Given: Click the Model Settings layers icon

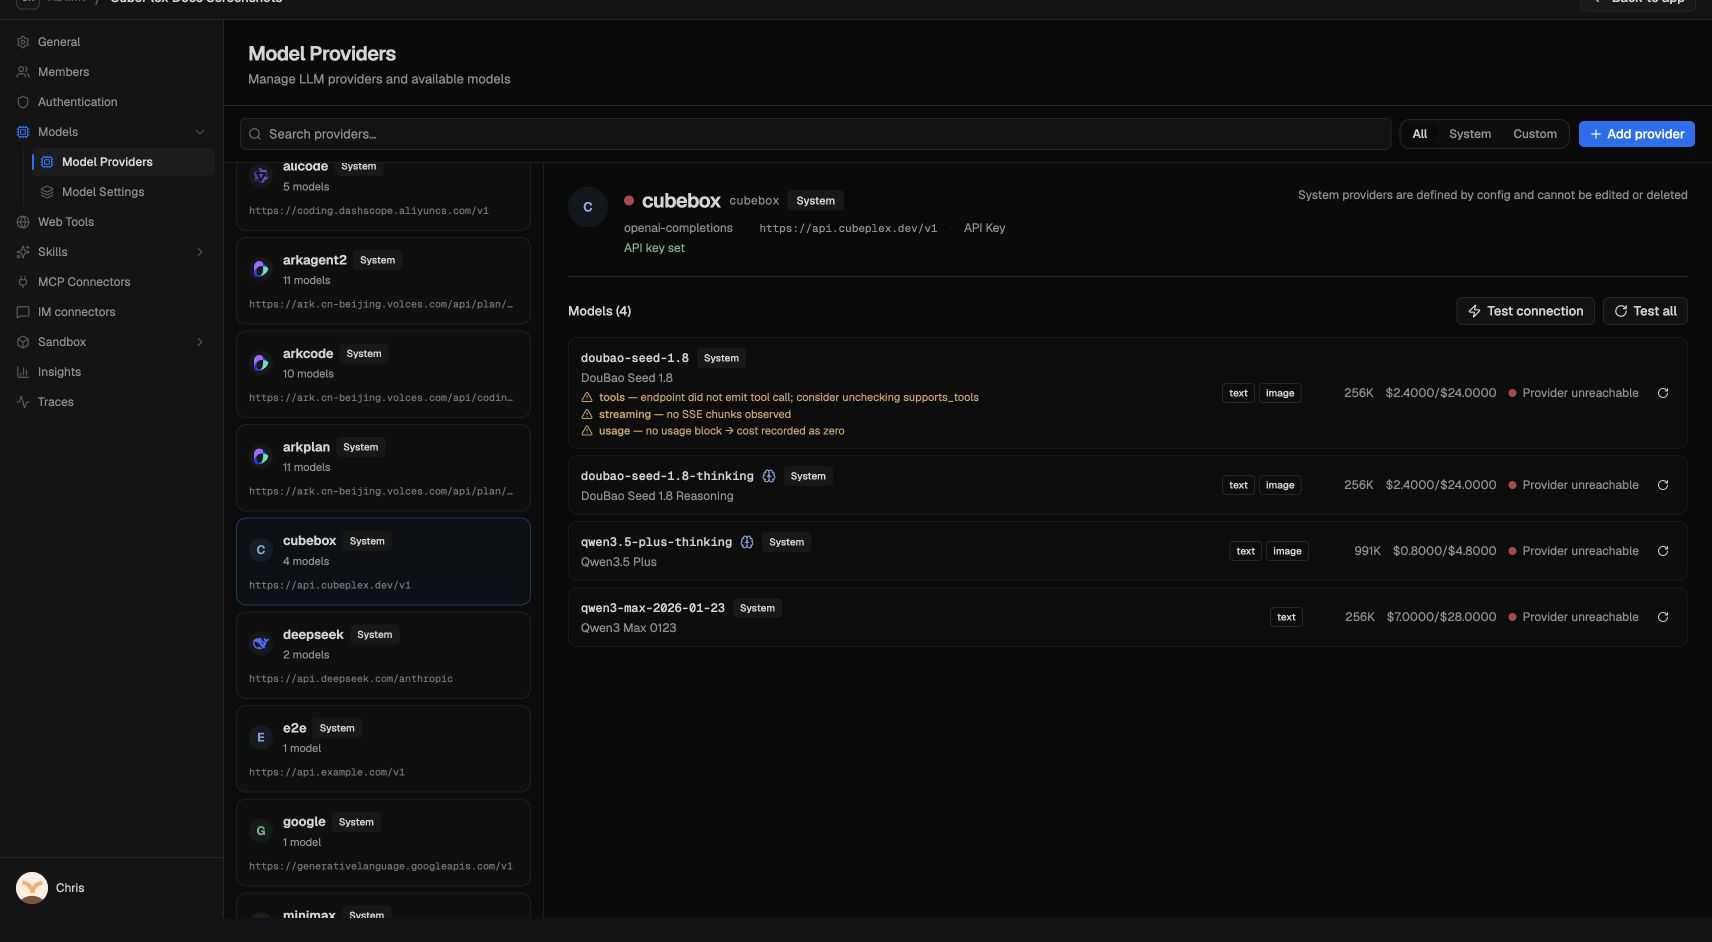Looking at the screenshot, I should point(47,192).
